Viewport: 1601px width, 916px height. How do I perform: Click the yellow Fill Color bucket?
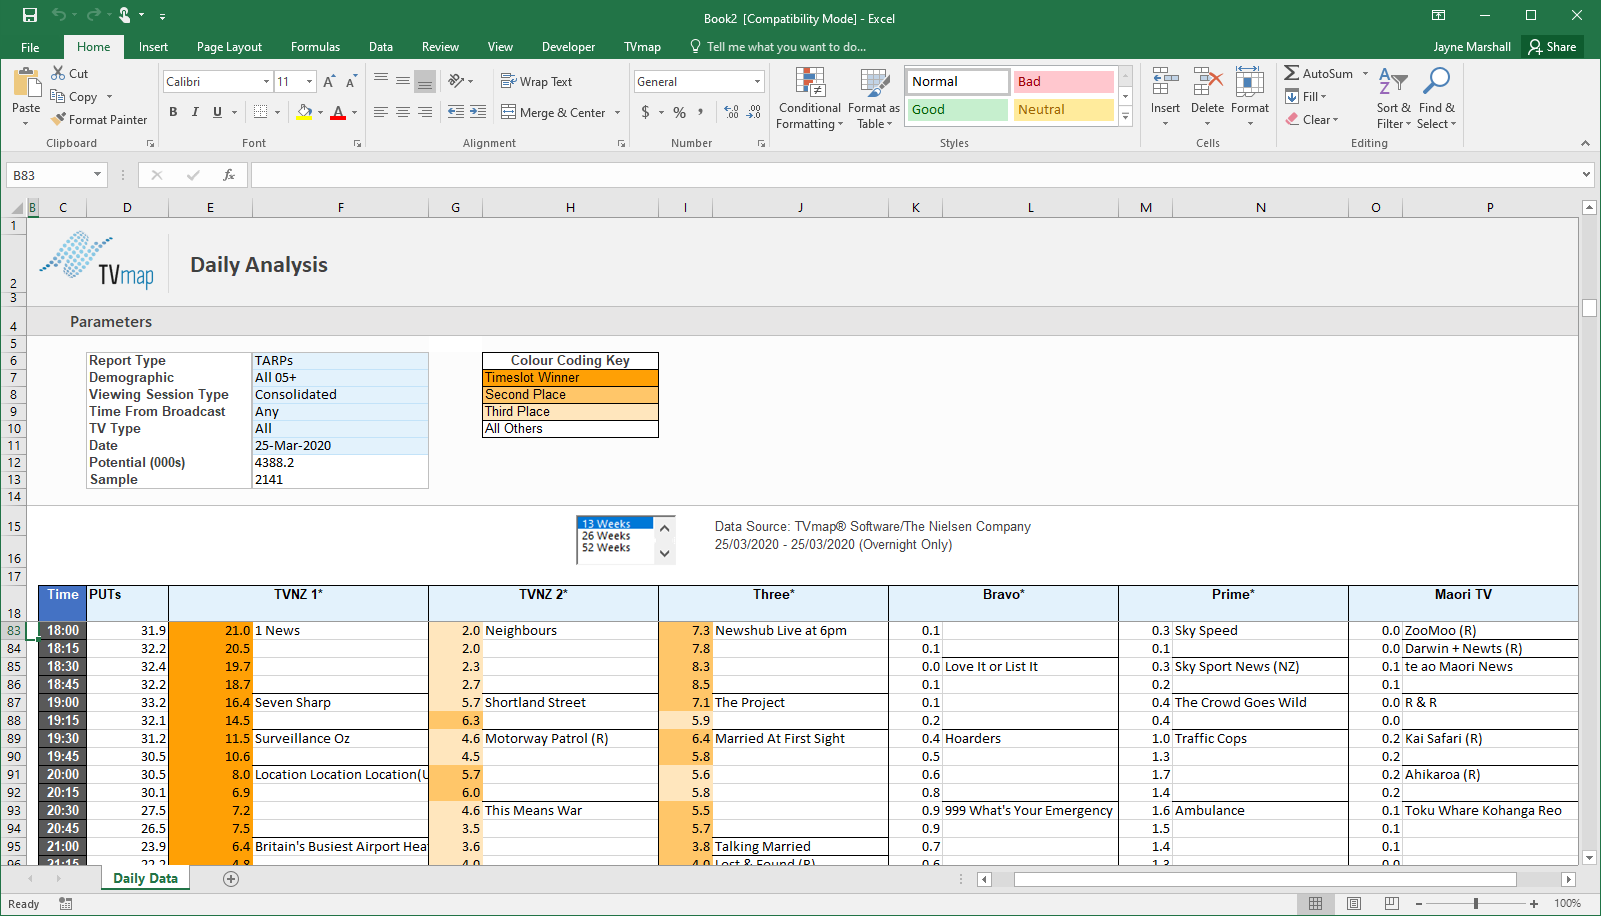tap(304, 112)
